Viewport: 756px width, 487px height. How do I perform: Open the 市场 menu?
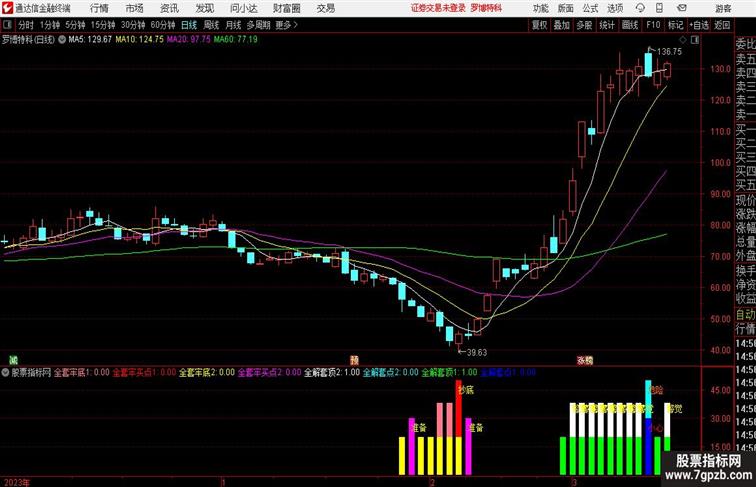(x=134, y=8)
